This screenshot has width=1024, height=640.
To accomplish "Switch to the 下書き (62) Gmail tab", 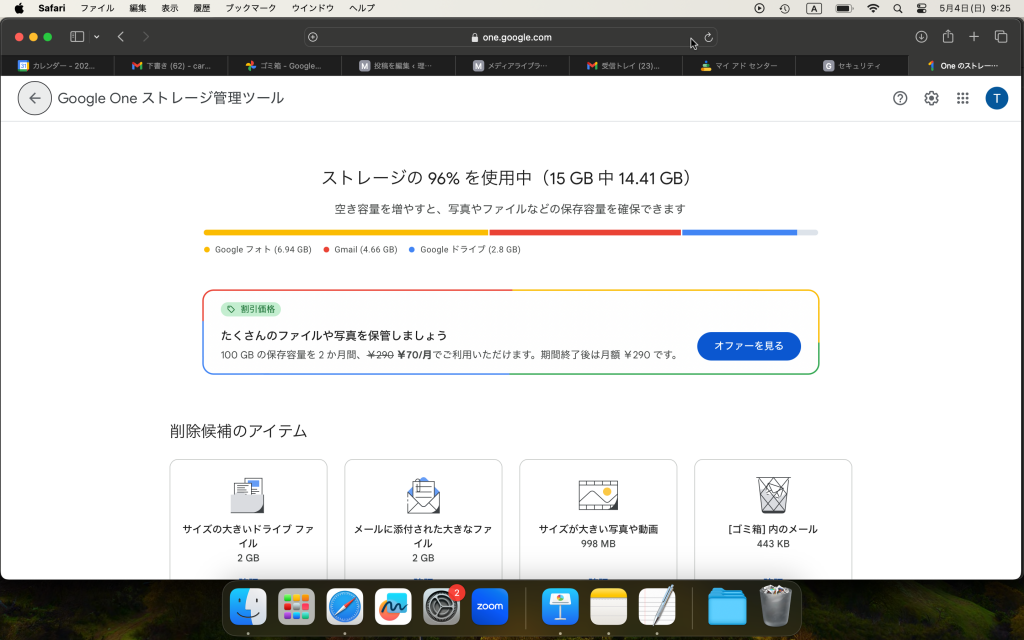I will coord(171,65).
